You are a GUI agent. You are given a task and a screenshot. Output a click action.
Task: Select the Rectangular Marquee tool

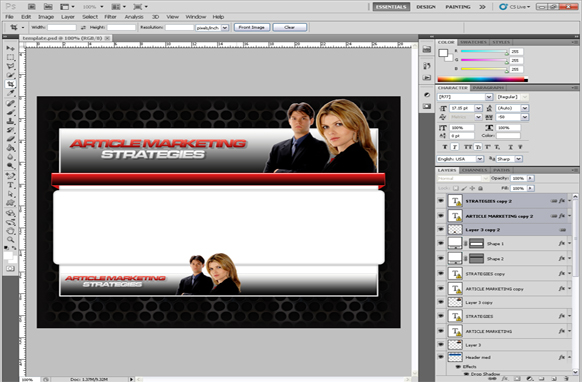tap(10, 57)
